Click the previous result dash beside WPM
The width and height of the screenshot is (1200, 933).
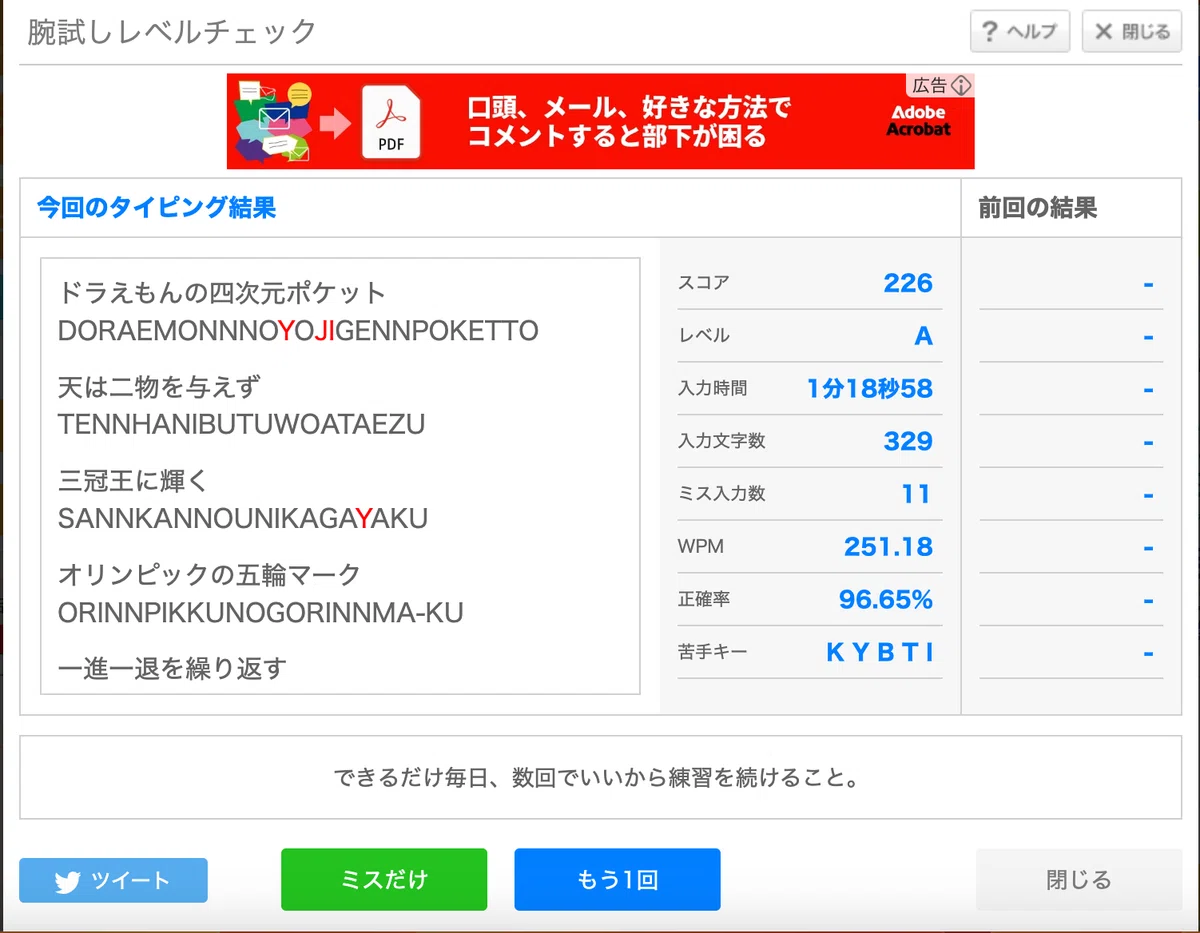pyautogui.click(x=1148, y=548)
